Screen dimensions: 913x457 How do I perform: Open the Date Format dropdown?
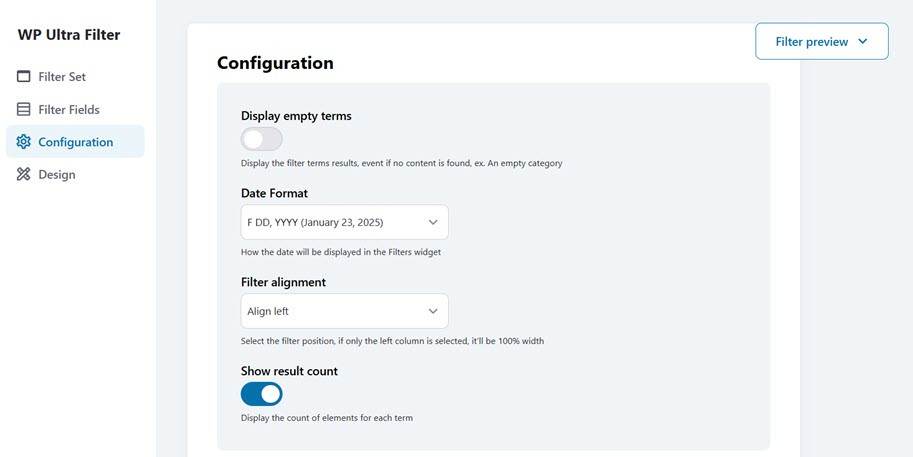(x=344, y=222)
